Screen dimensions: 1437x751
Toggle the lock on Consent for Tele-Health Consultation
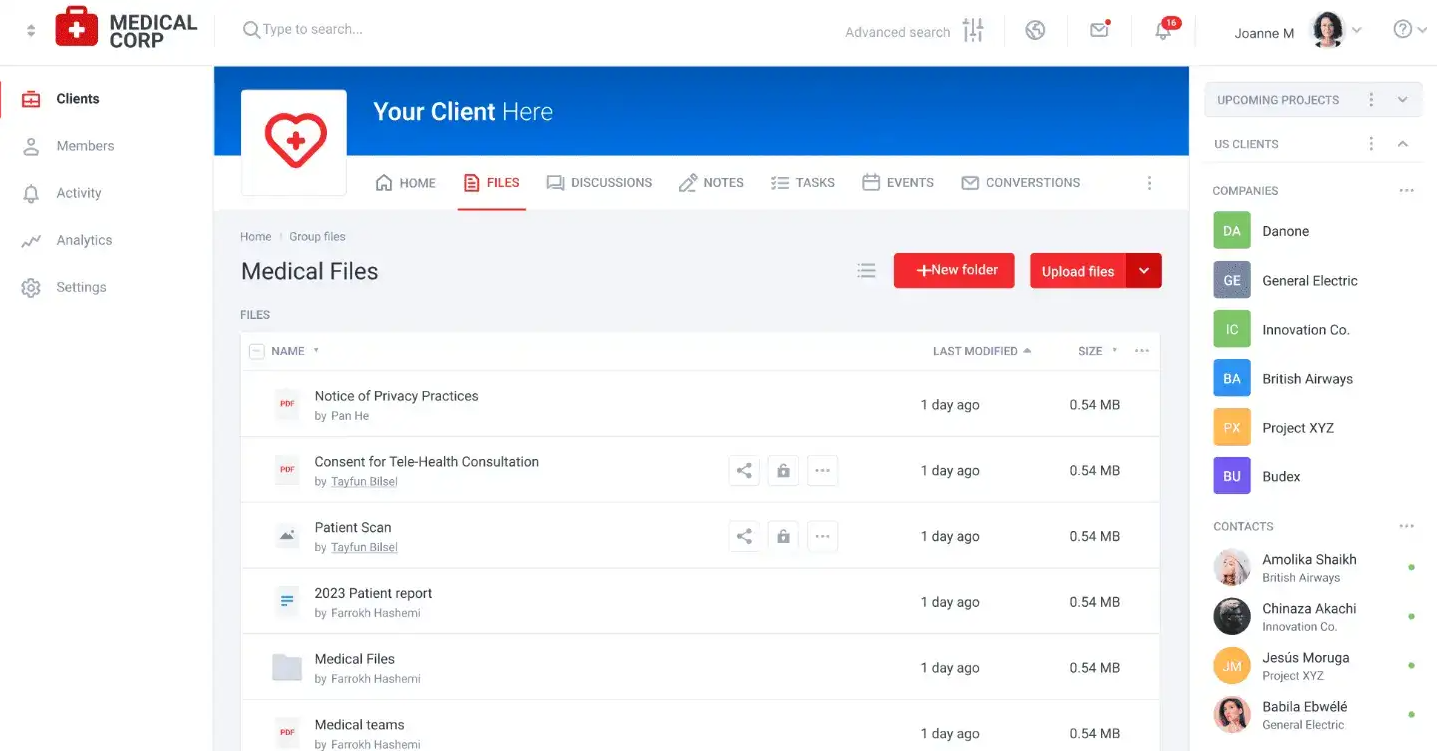[x=783, y=470]
